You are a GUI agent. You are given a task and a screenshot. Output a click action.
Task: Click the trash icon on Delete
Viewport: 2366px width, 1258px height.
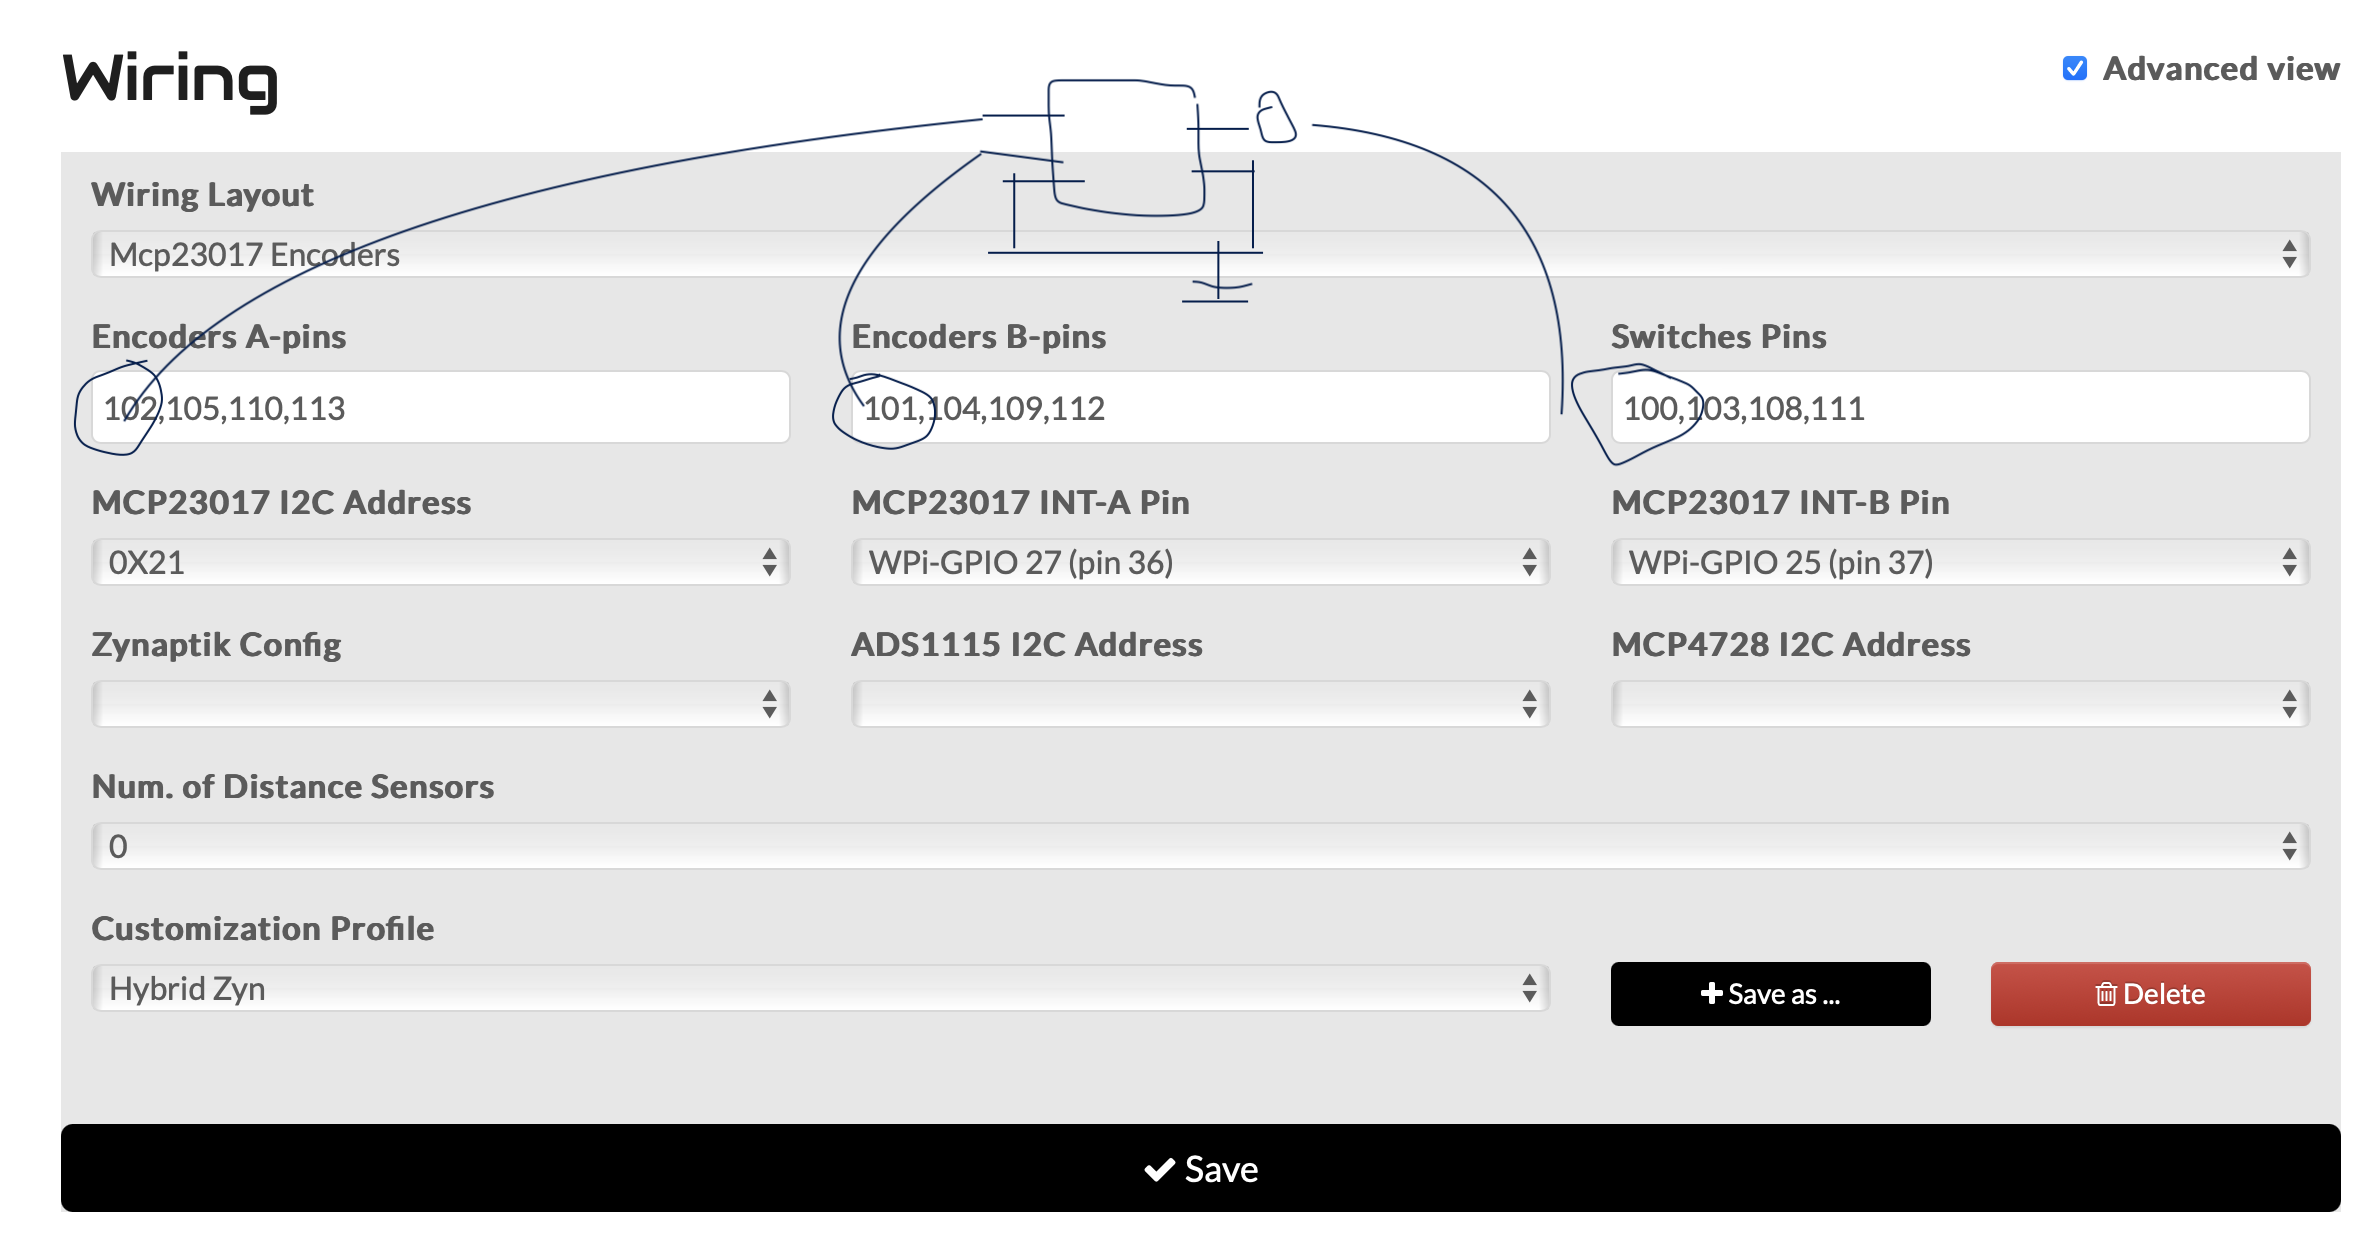2106,994
